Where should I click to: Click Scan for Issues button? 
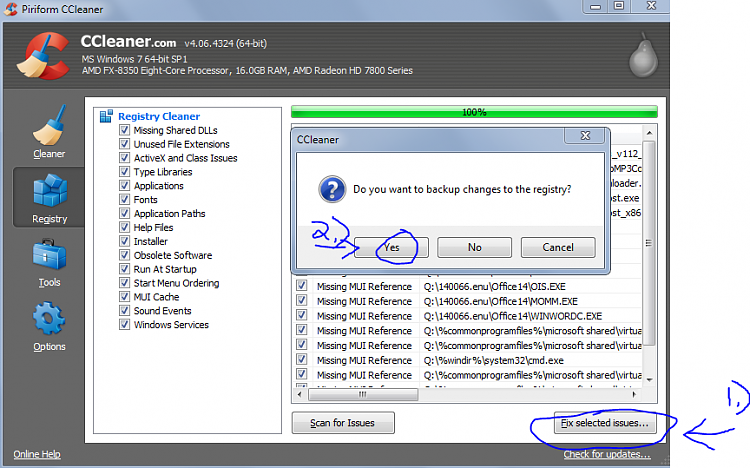343,423
